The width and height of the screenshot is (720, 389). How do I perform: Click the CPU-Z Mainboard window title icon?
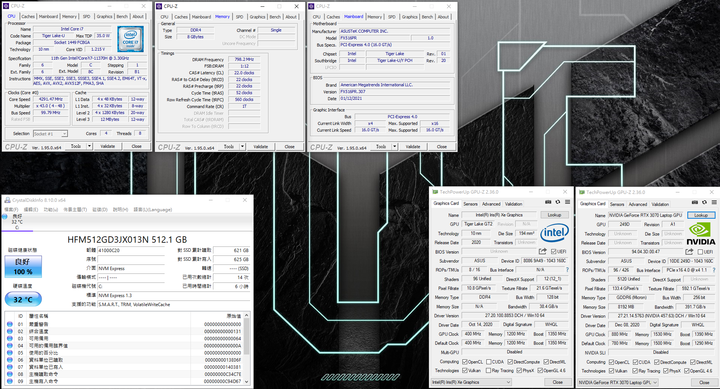(x=311, y=6)
